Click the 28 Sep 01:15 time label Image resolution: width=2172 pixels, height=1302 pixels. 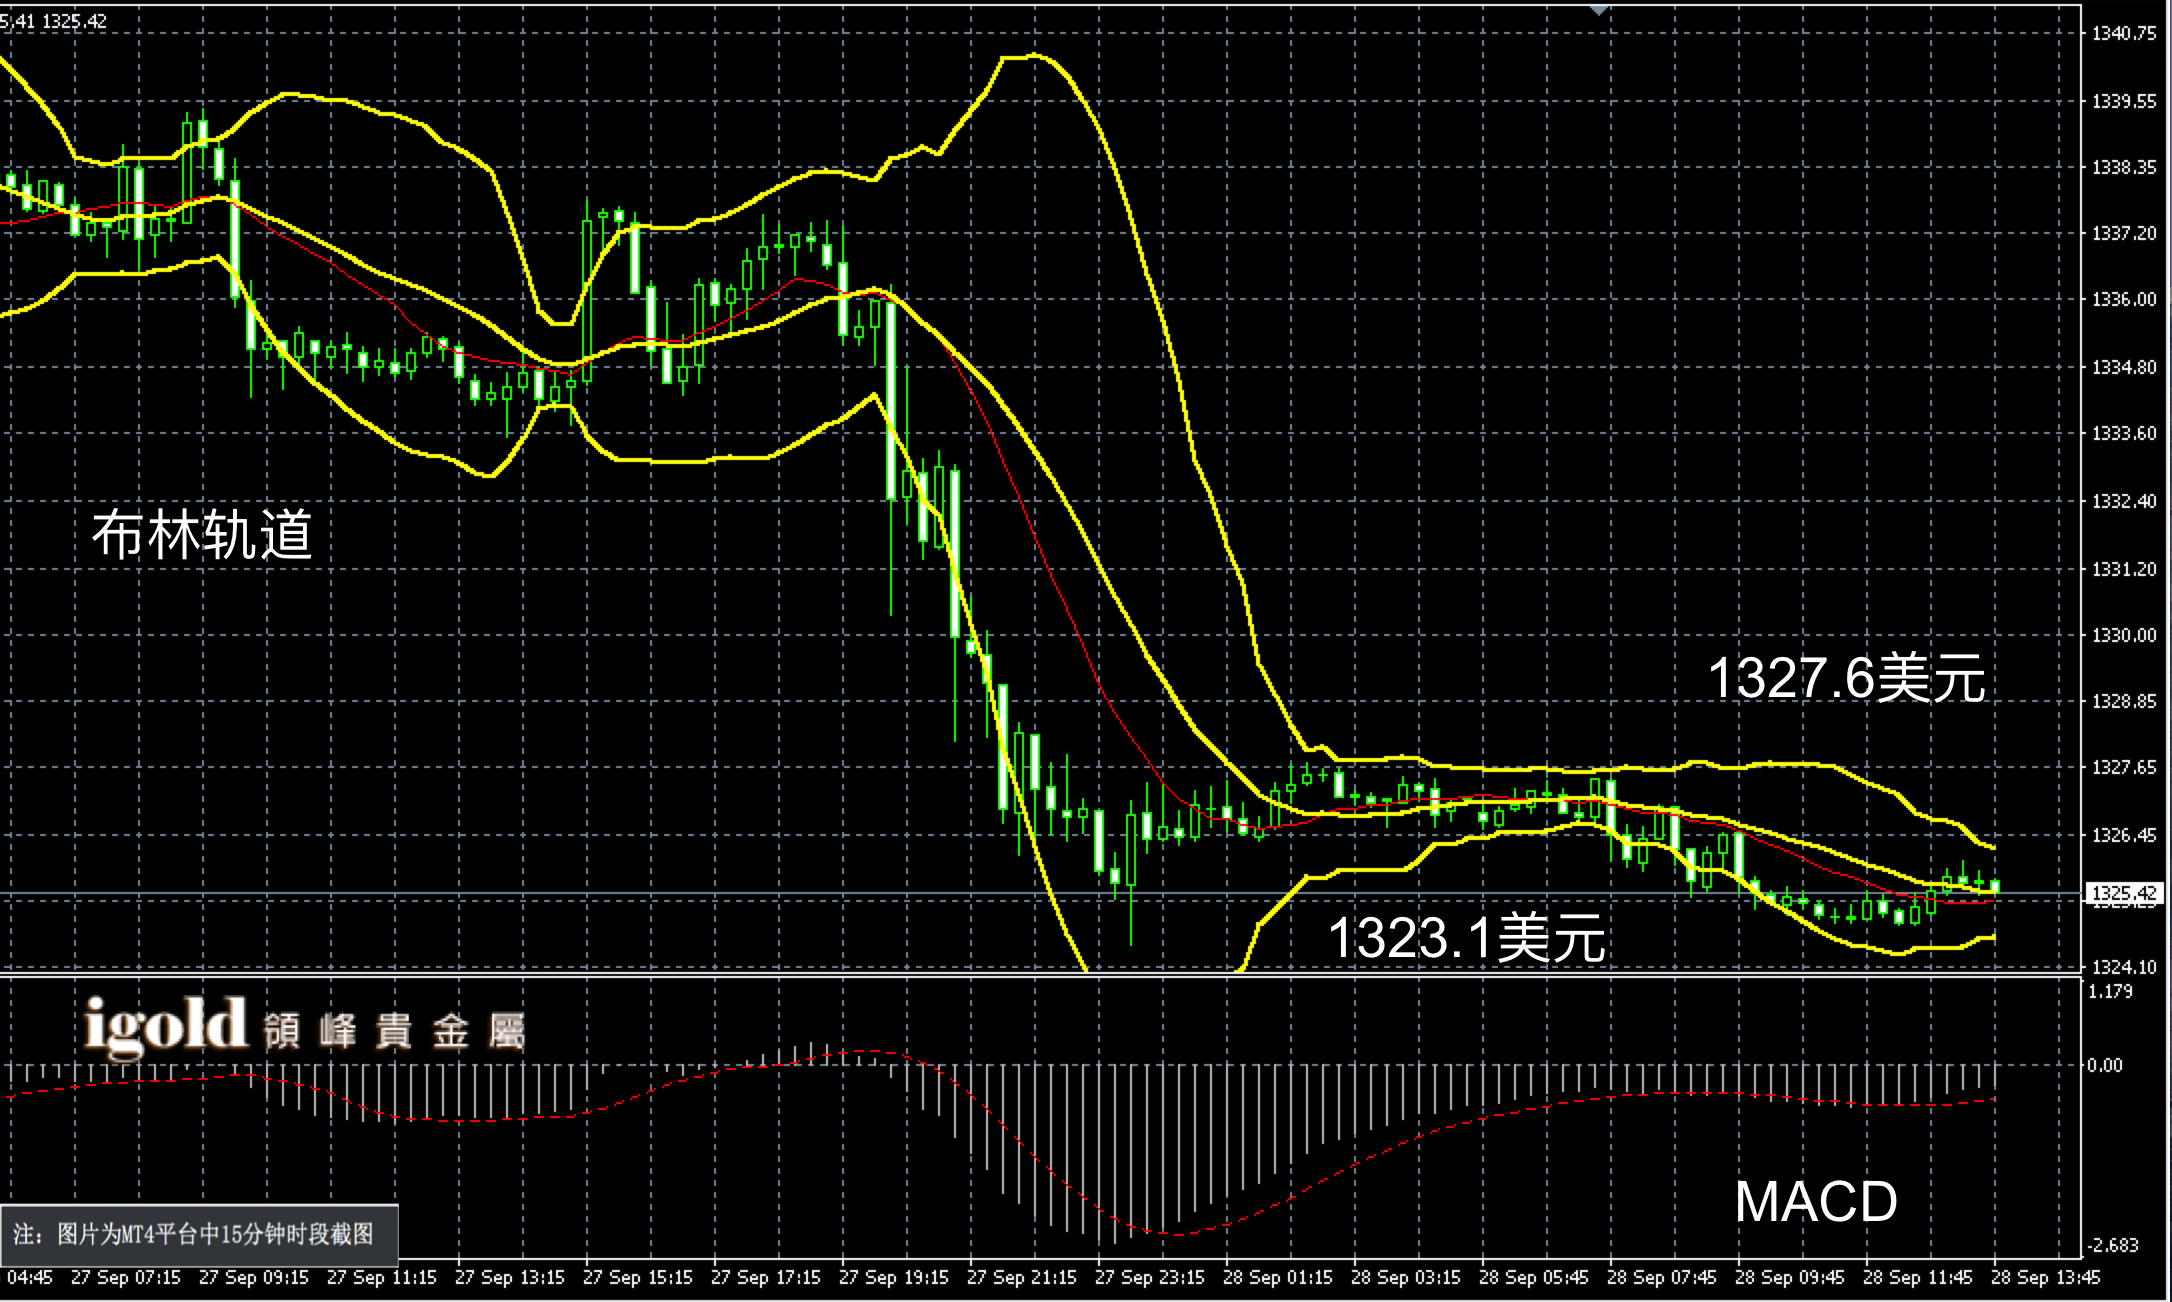pos(1277,1278)
